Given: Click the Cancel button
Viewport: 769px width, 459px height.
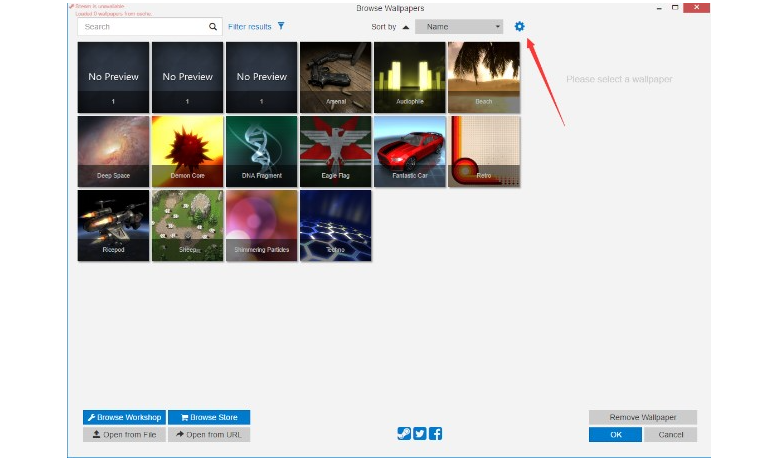Looking at the screenshot, I should [670, 434].
